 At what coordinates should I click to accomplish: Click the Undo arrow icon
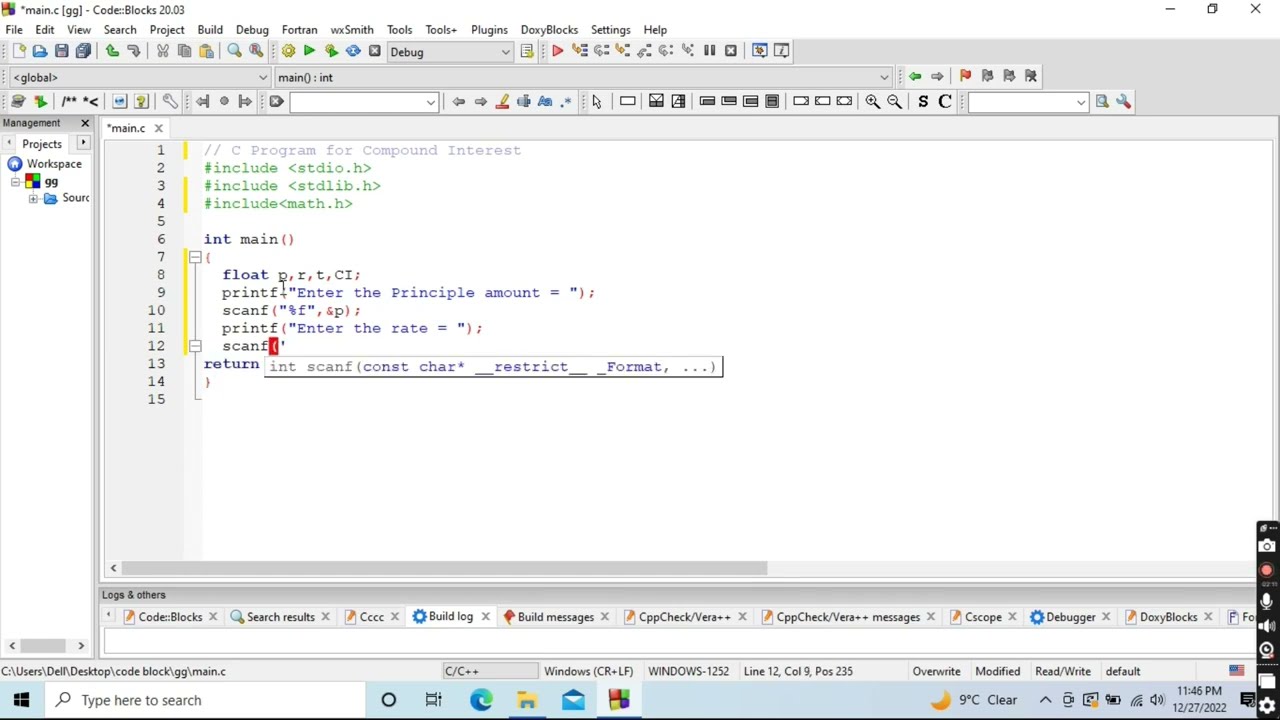(112, 51)
